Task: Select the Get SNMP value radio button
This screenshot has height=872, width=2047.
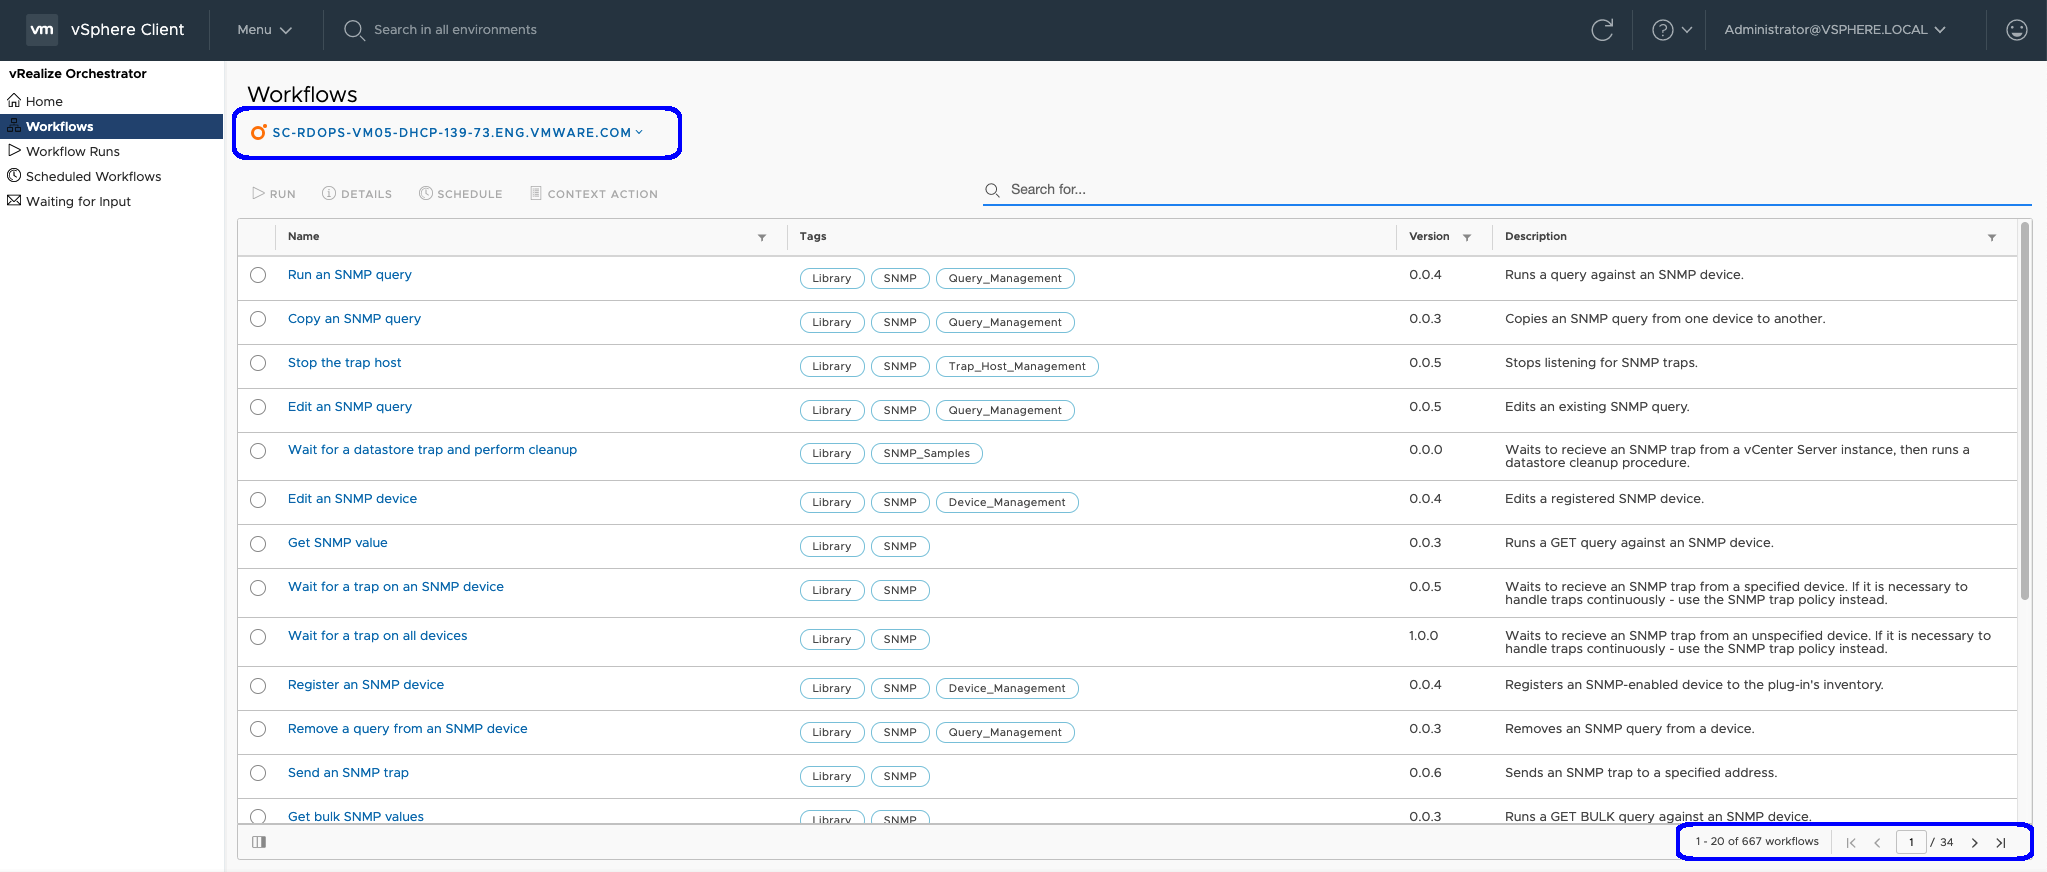Action: click(x=258, y=544)
